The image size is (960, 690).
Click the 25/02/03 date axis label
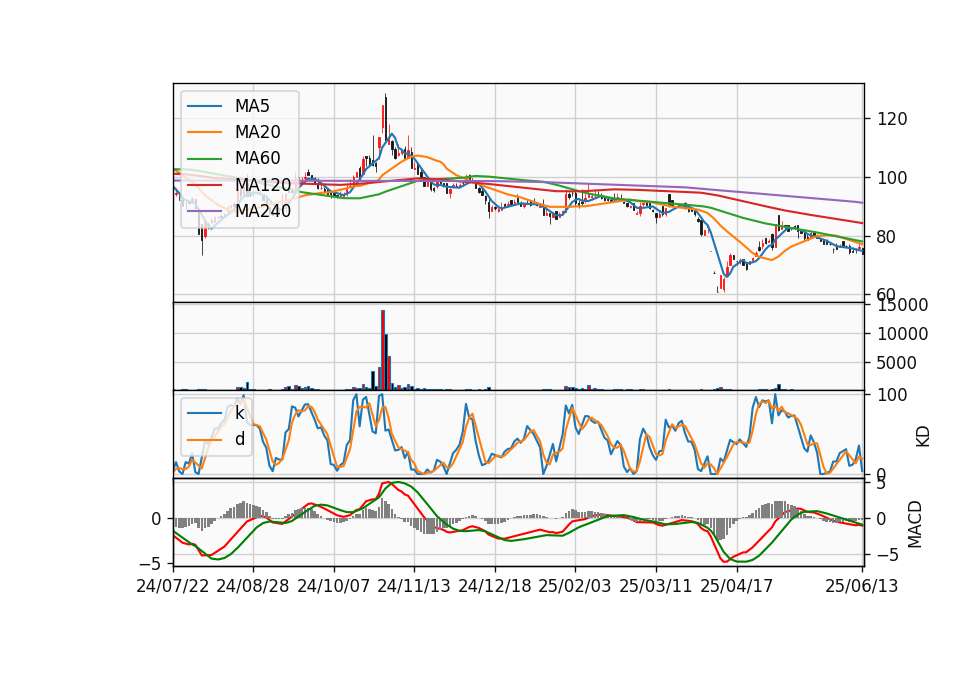point(575,586)
